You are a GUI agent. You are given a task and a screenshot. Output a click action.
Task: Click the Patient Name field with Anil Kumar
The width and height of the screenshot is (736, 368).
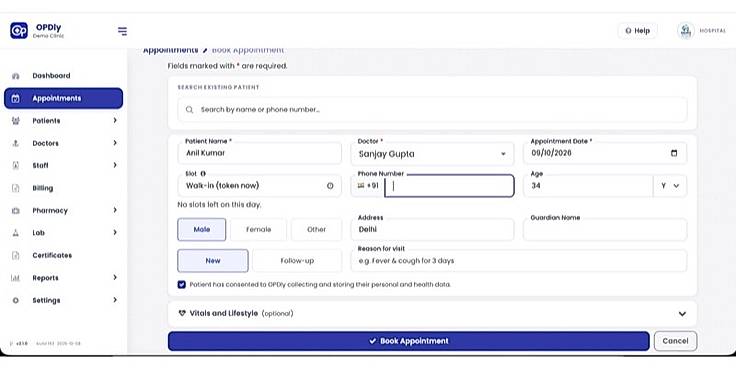click(x=260, y=153)
